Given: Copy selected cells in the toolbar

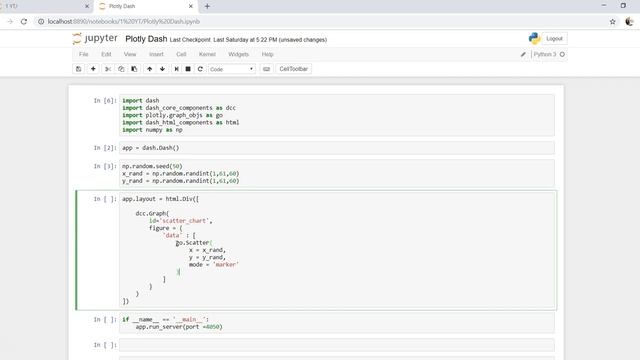Looking at the screenshot, I should (121, 69).
